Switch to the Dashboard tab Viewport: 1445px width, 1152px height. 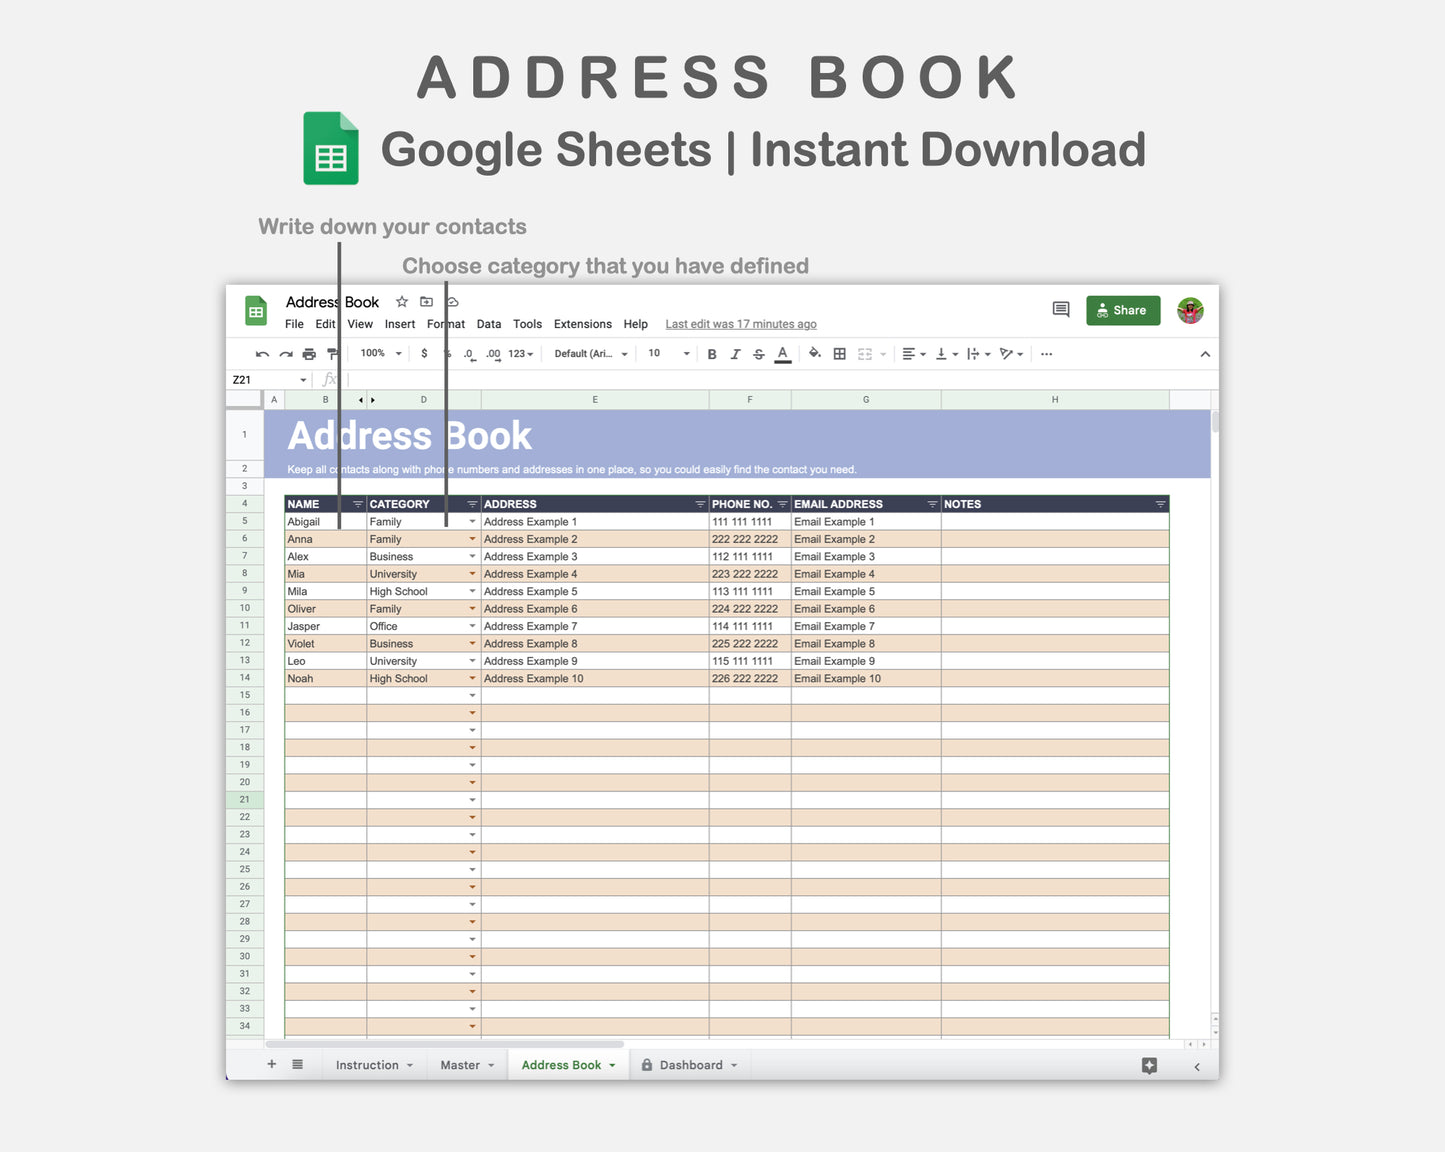point(690,1064)
